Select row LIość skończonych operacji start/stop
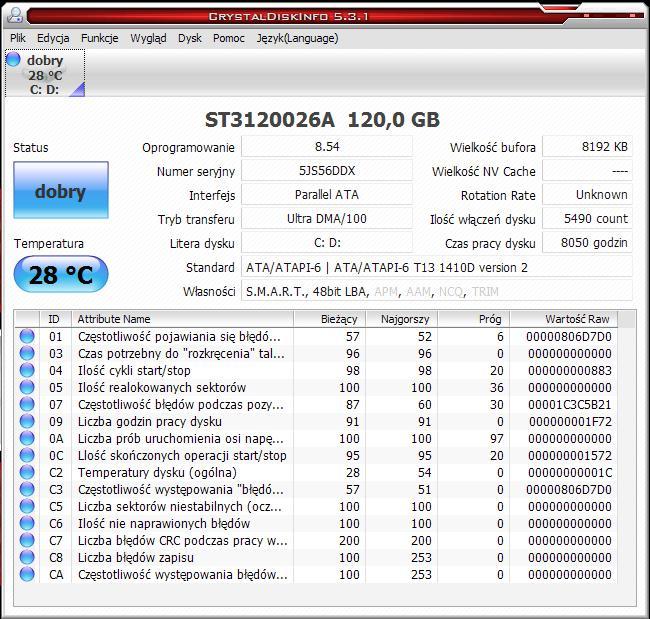 click(x=316, y=455)
